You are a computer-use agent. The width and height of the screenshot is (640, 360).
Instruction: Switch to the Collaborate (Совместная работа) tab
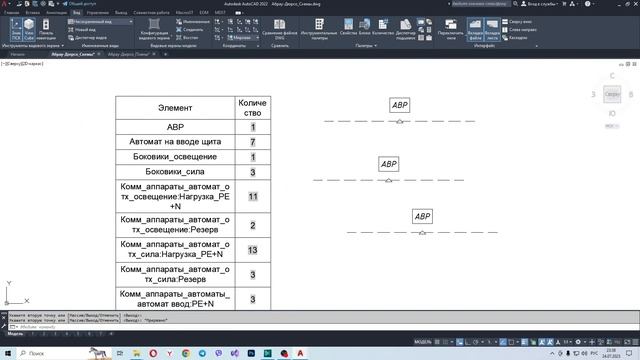[x=151, y=13]
